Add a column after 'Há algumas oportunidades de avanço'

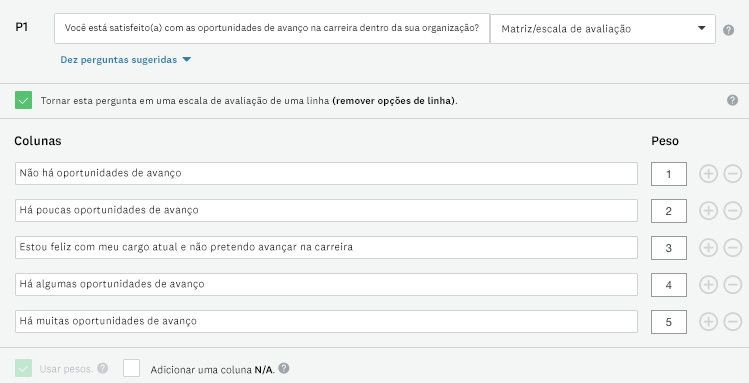click(x=708, y=285)
